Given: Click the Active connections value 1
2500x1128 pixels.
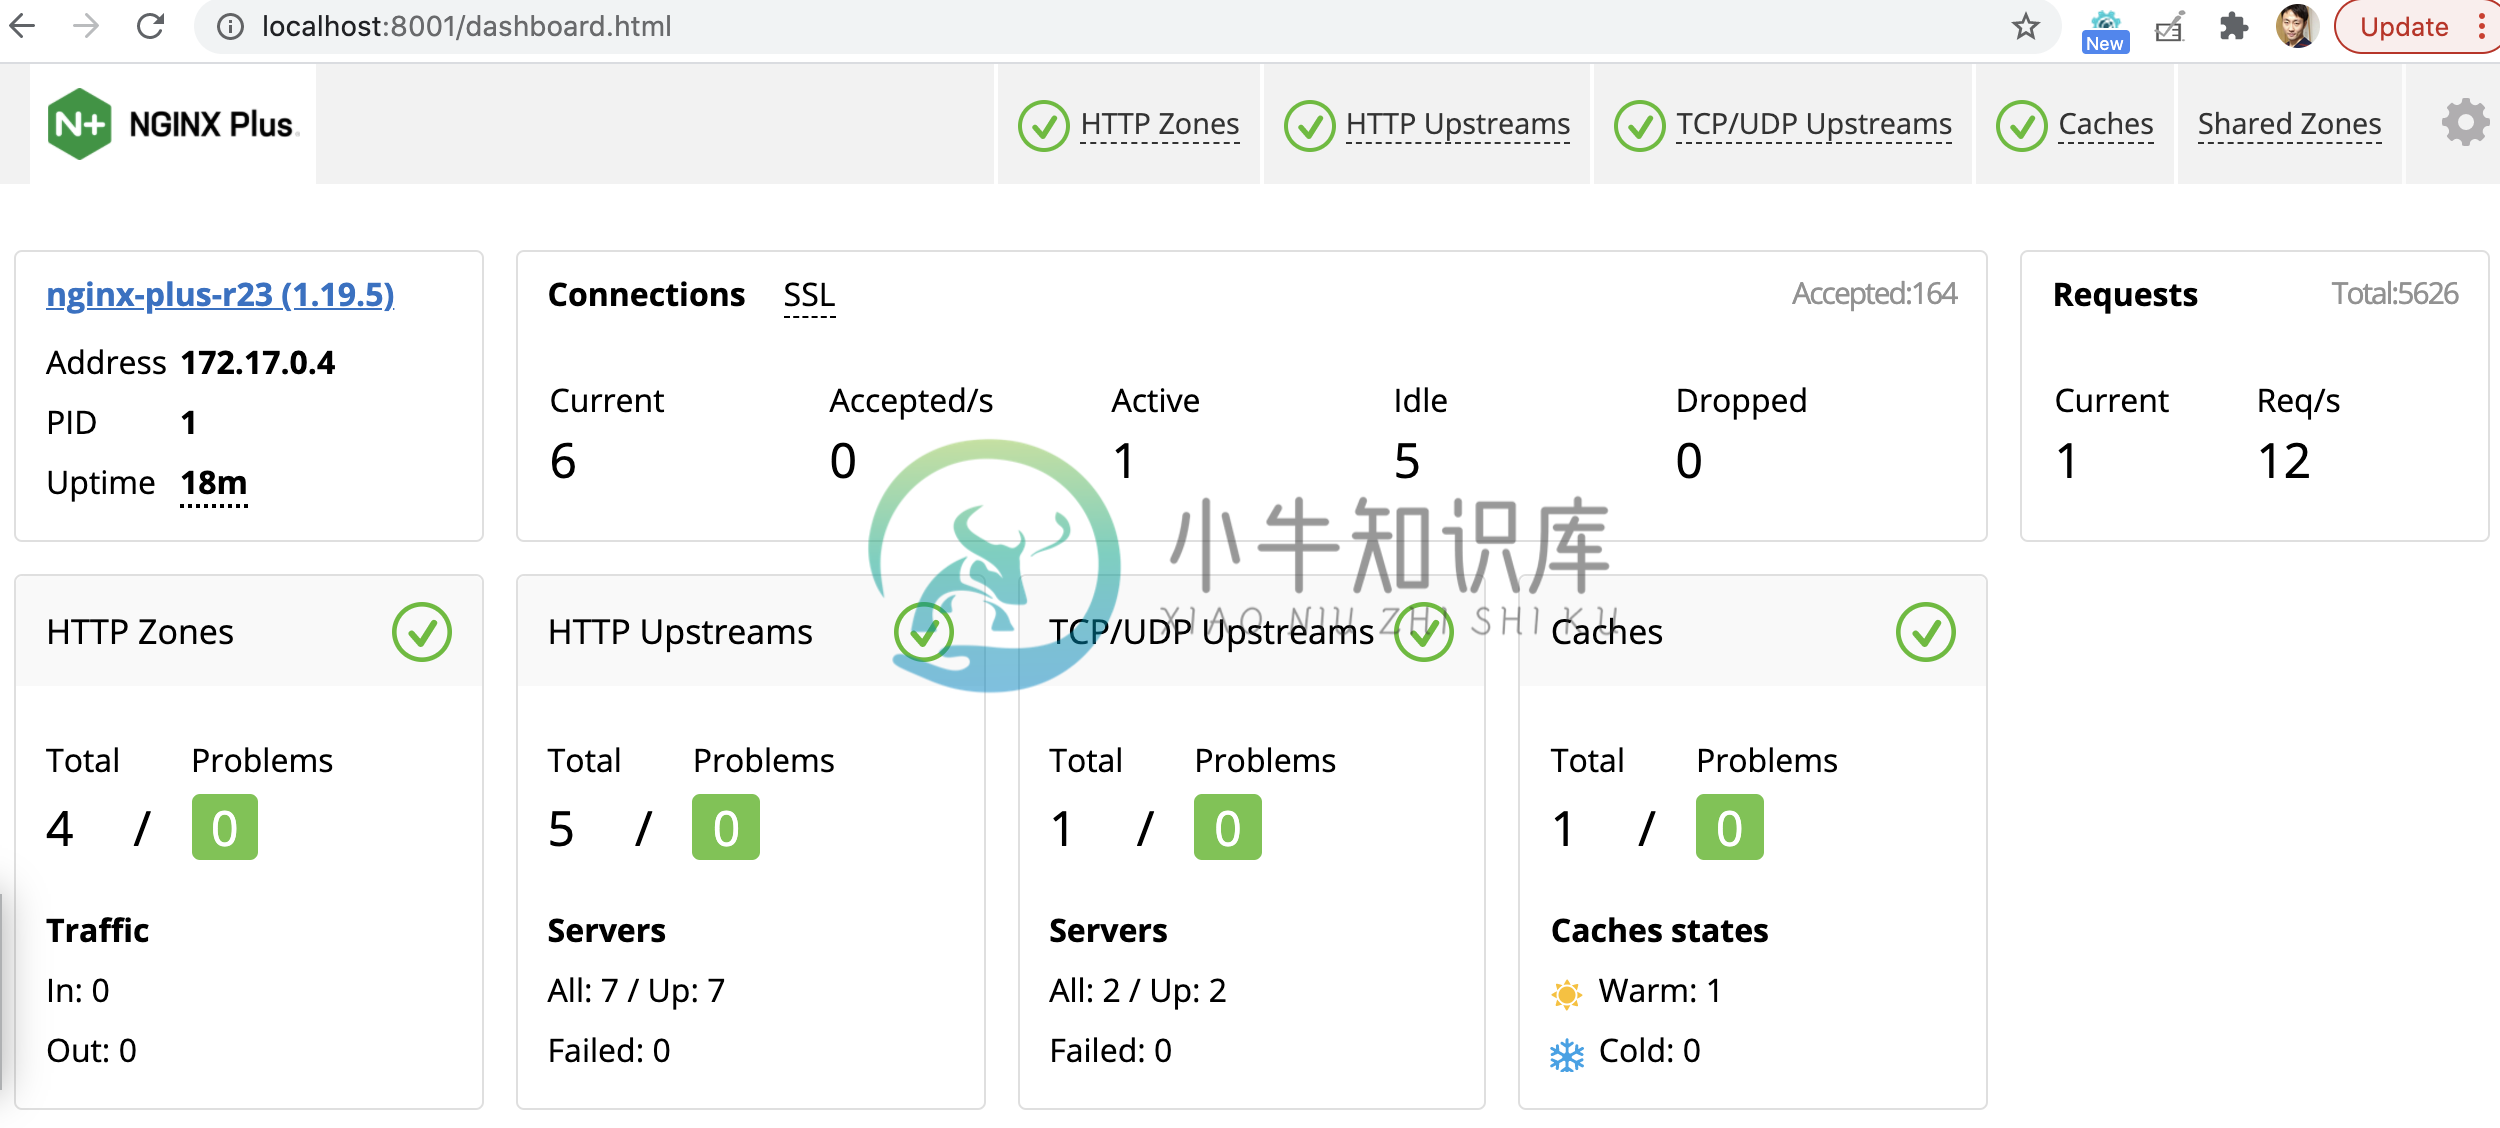Looking at the screenshot, I should (x=1124, y=462).
